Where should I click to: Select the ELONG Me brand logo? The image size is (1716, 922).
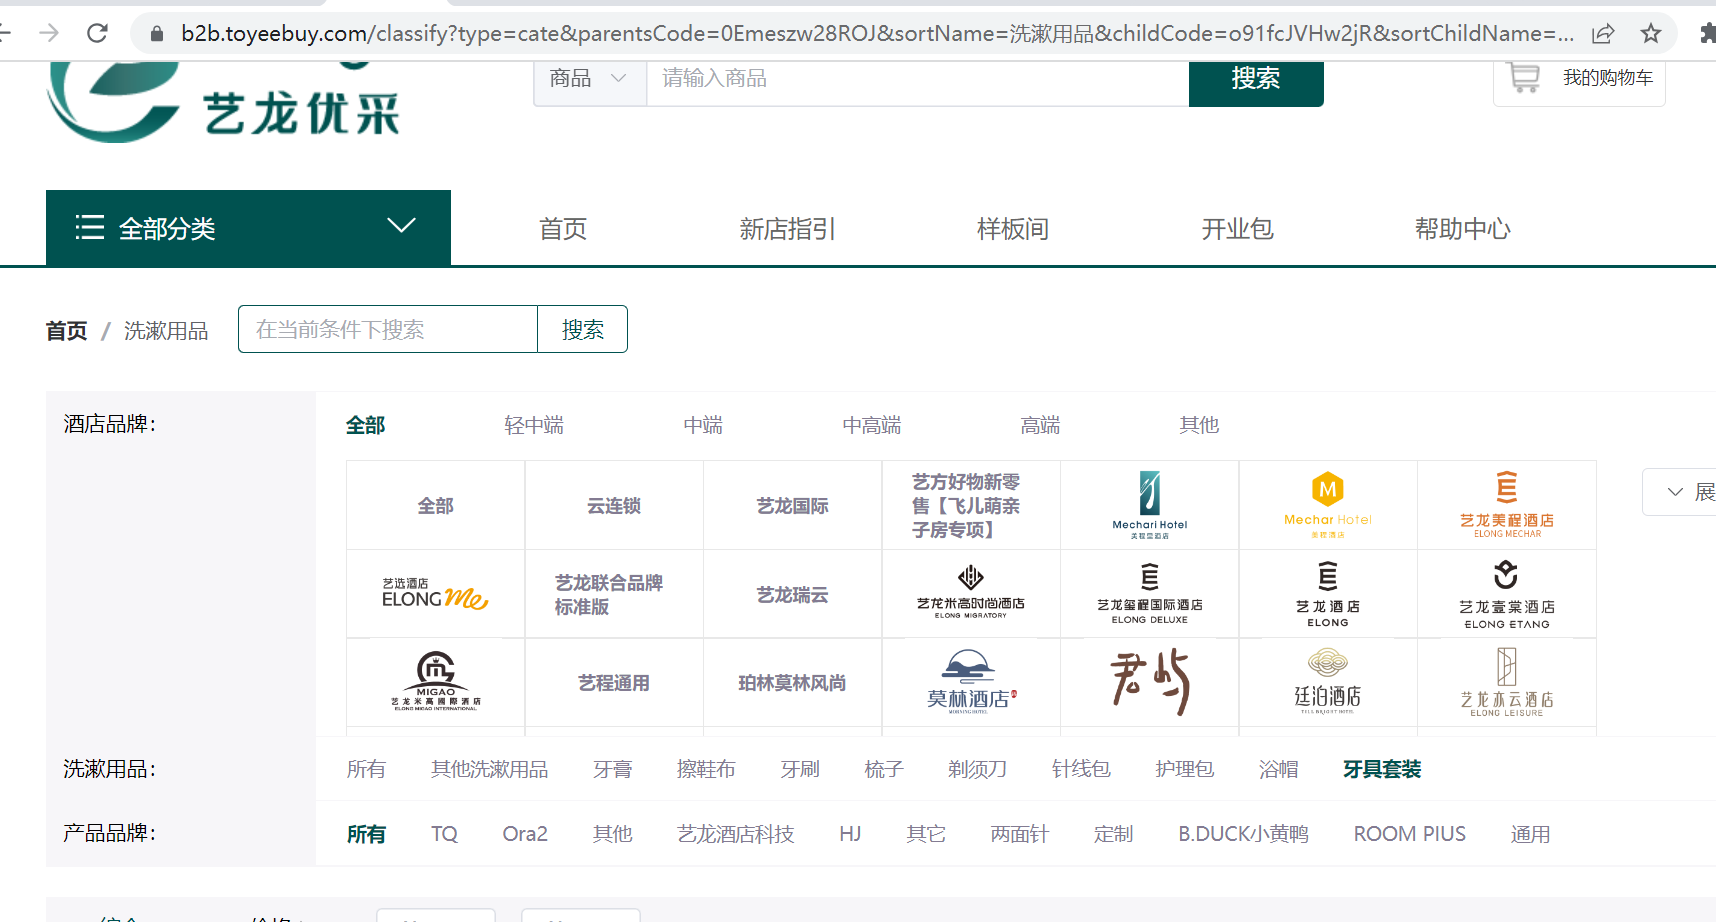point(435,594)
